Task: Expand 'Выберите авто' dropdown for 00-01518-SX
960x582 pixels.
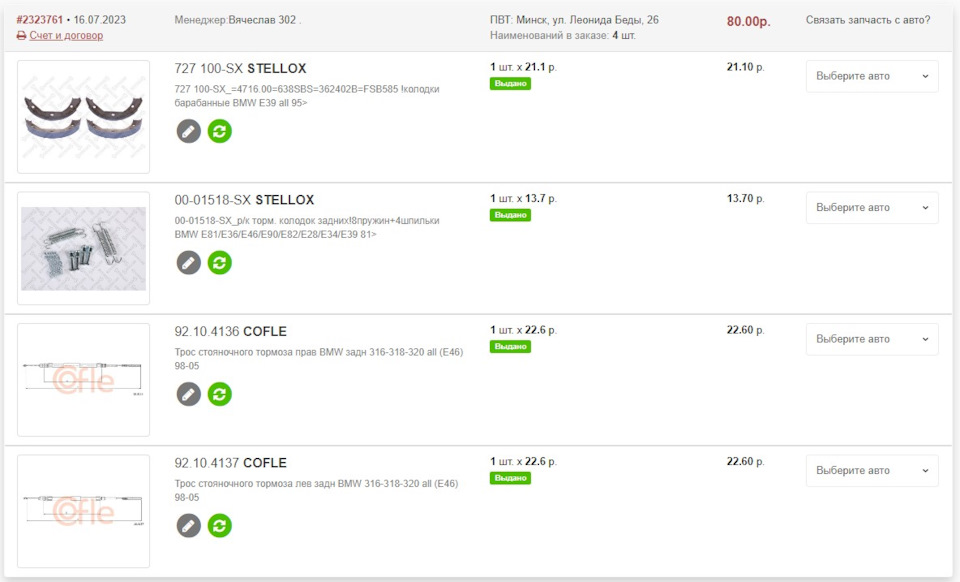Action: [872, 208]
